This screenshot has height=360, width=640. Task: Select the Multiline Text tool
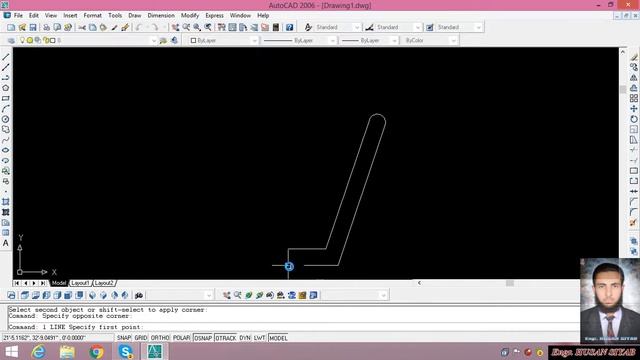[6, 243]
